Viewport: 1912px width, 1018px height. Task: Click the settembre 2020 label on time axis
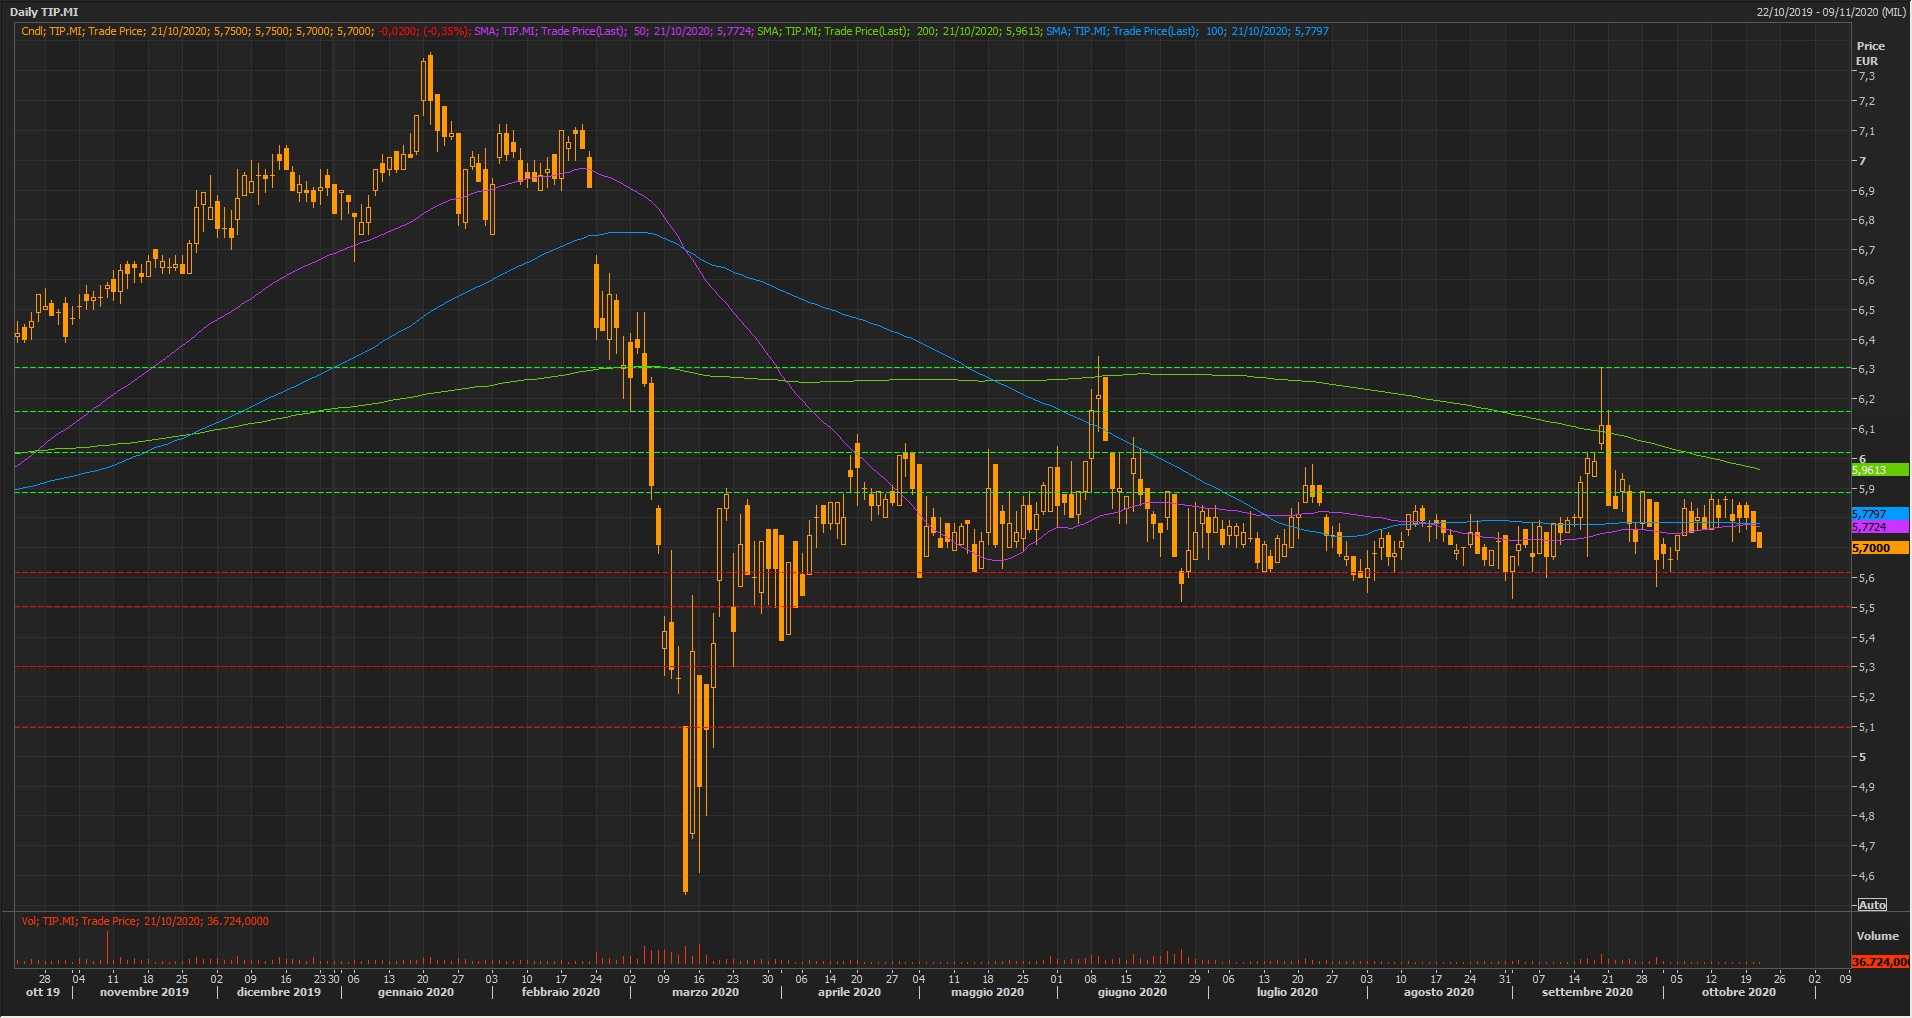click(x=1587, y=992)
